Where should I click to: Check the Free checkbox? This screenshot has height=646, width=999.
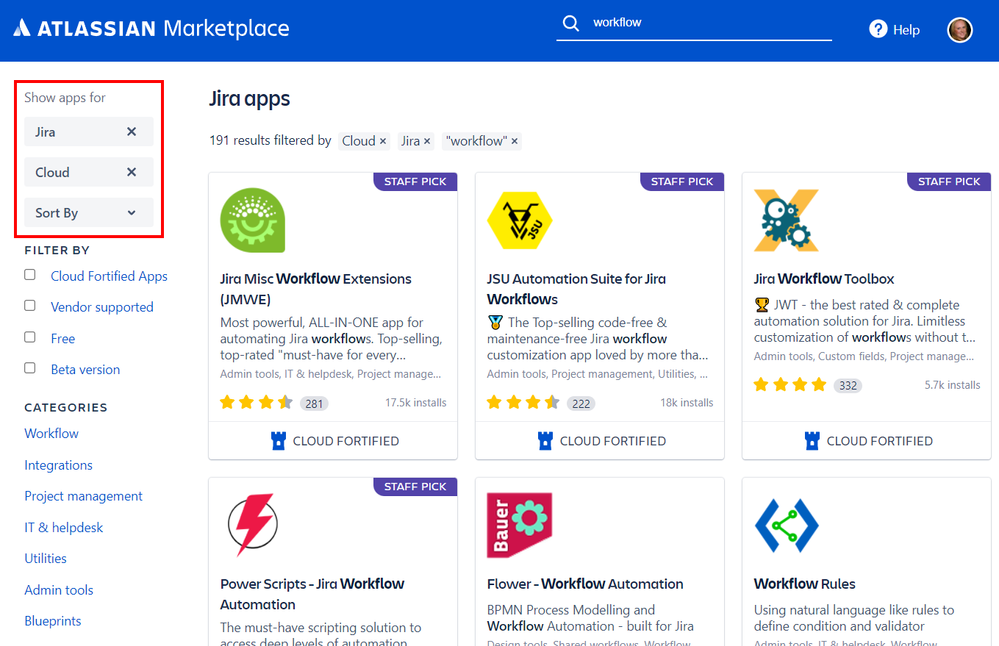(x=30, y=337)
